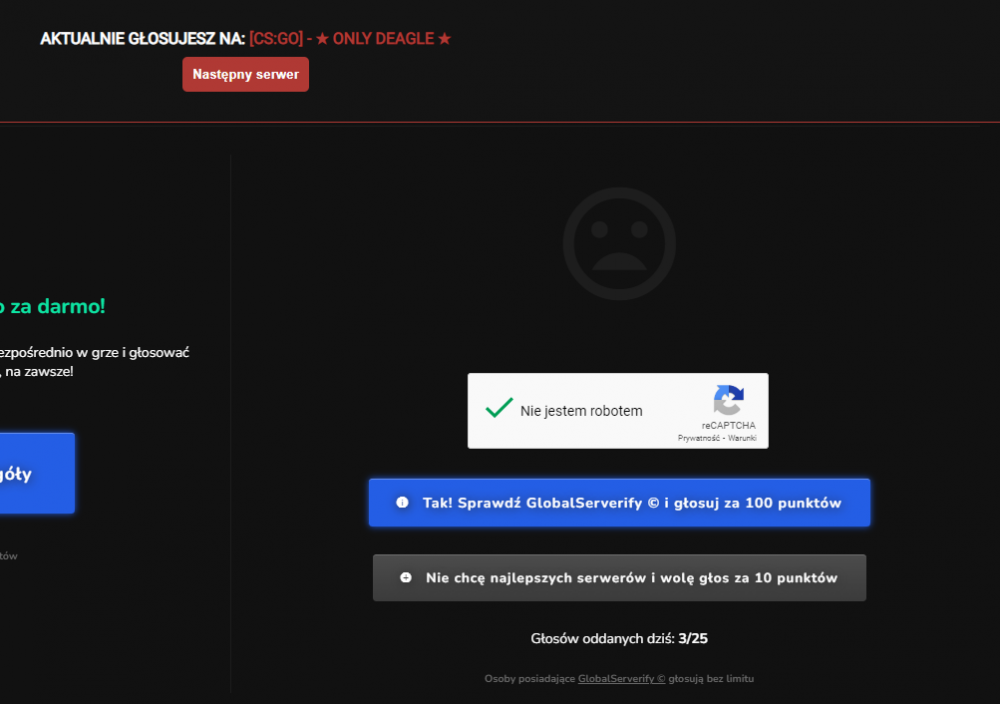Click the partially visible blue button on the left

click(37, 473)
